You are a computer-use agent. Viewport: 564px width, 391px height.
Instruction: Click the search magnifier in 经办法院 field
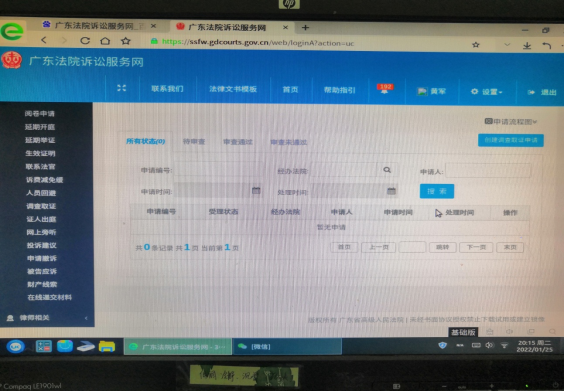click(387, 170)
